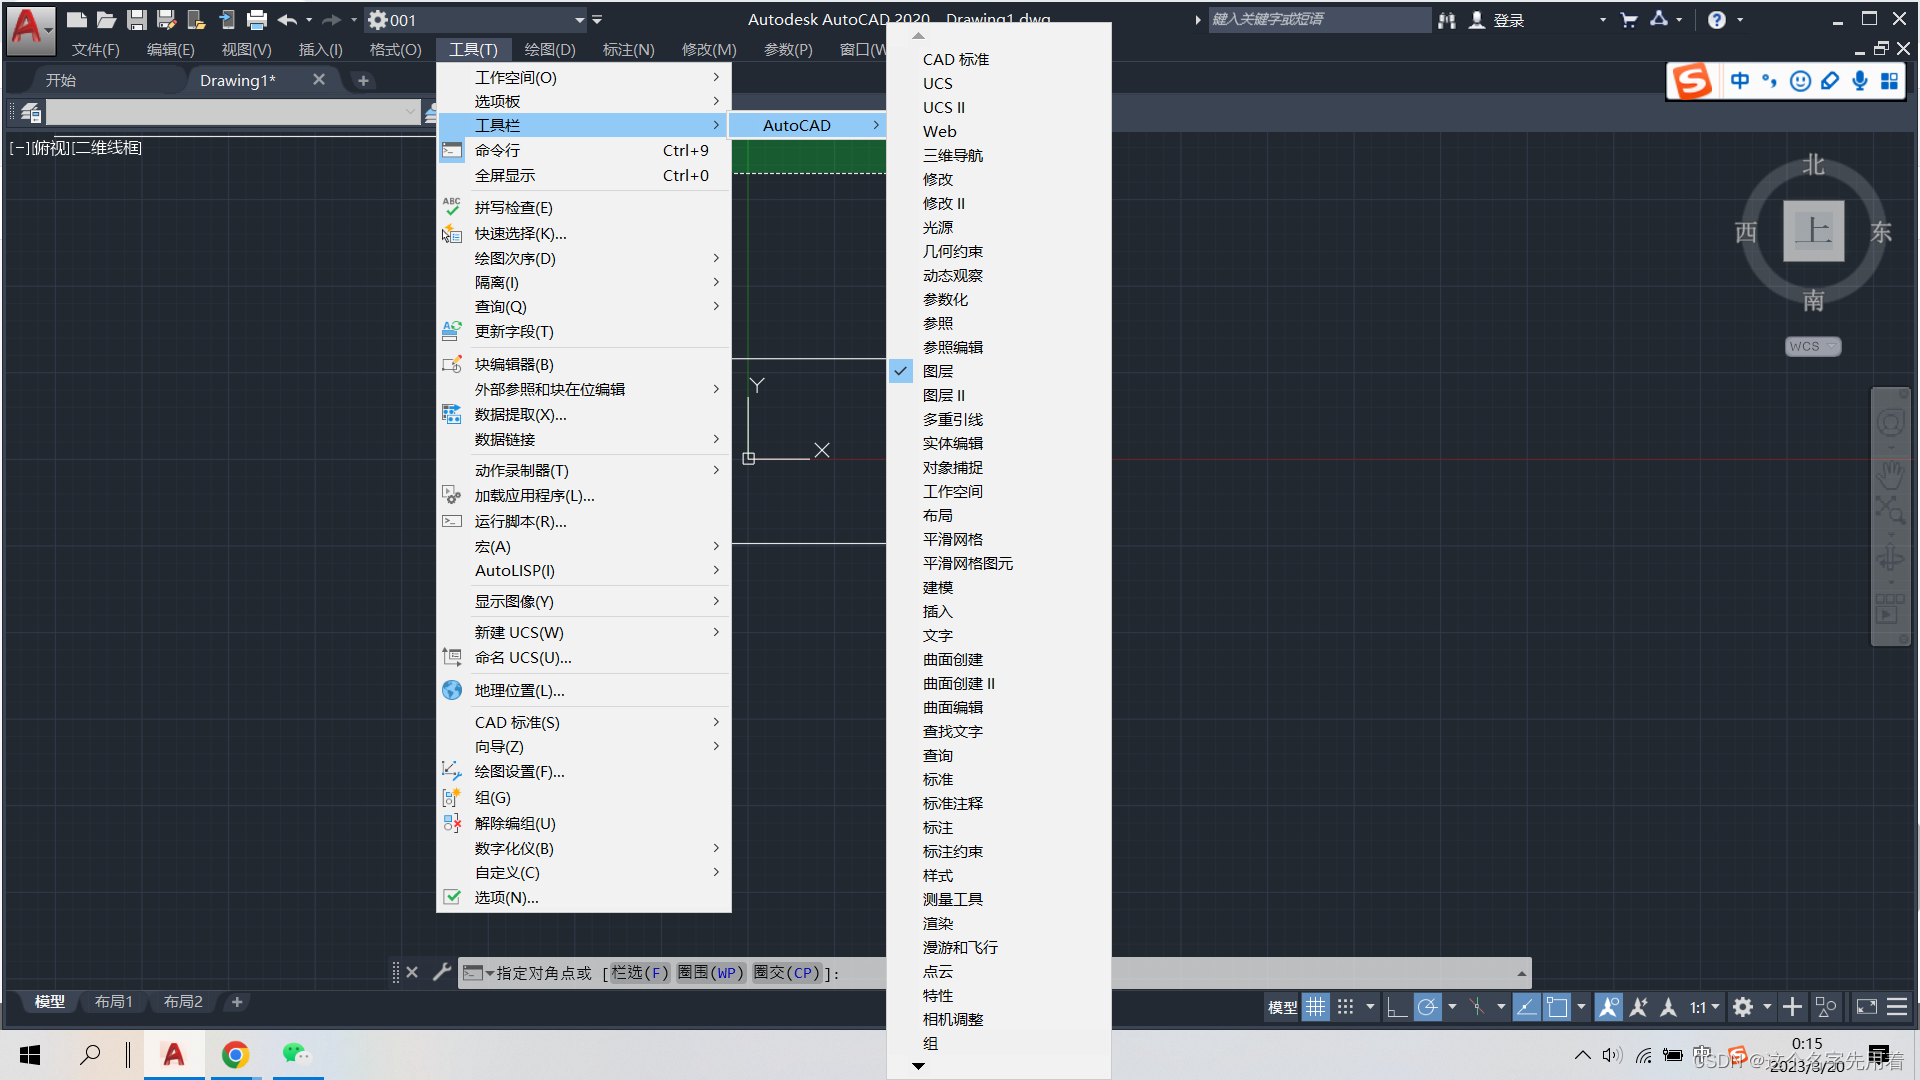Viewport: 1920px width, 1080px height.
Task: Click the Sogou input method S logo
Action: pos(1692,81)
